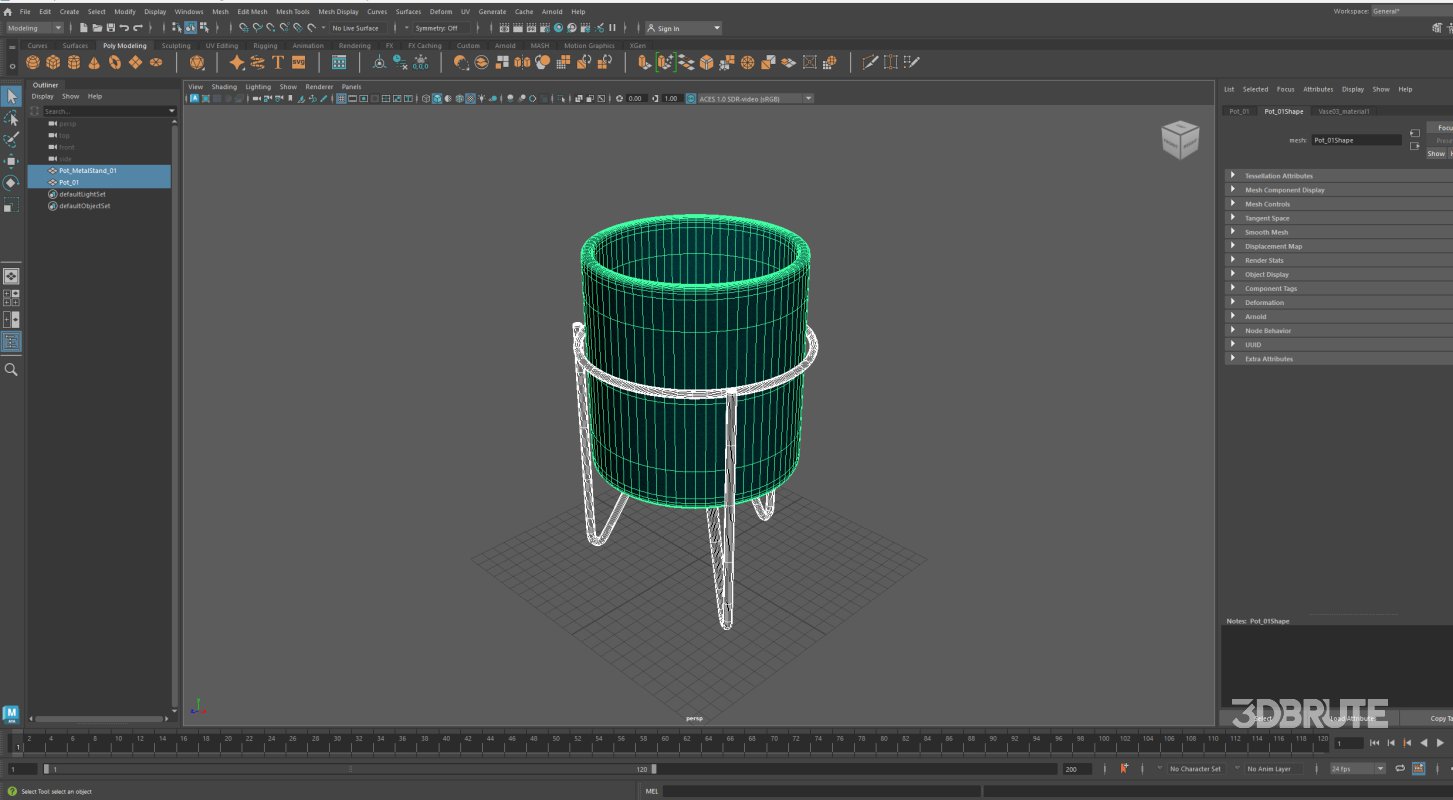Switch to the UV Editing shelf tab
Viewport: 1453px width, 800px height.
pos(221,46)
